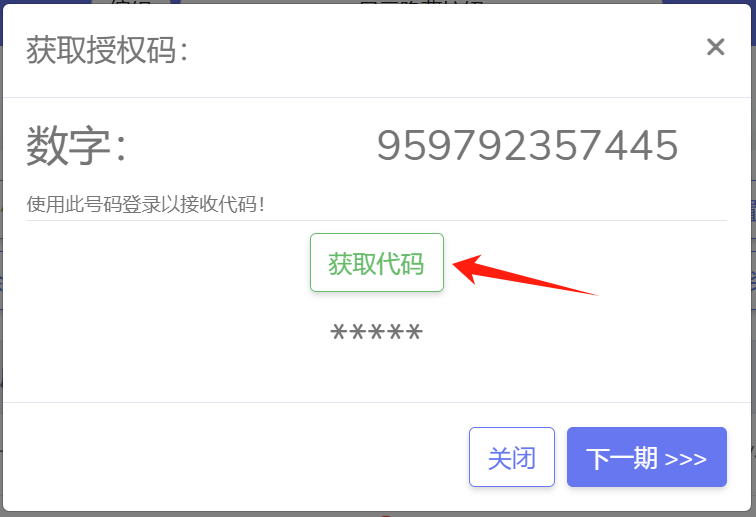Click the green 获取代码 button
Screen dimensions: 756x517
pos(377,262)
